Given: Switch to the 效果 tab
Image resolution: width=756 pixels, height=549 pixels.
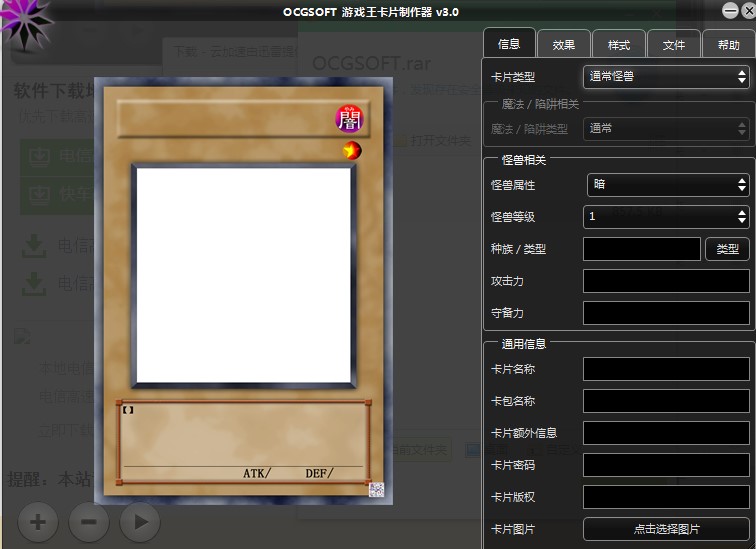Looking at the screenshot, I should click(563, 44).
